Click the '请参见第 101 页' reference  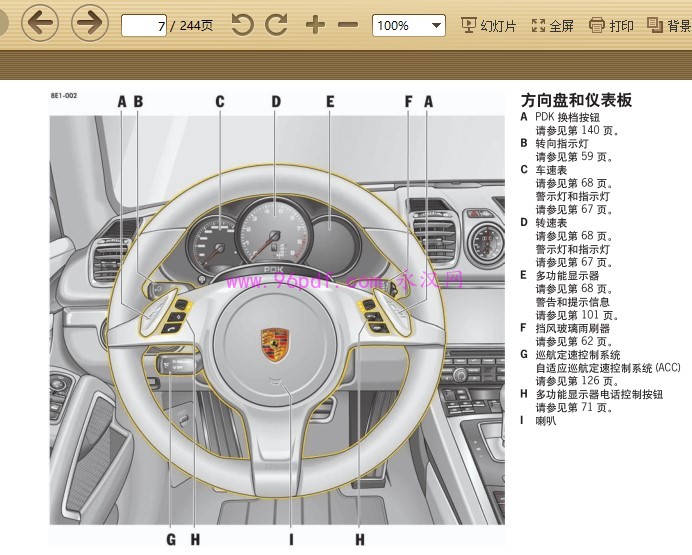pyautogui.click(x=578, y=315)
